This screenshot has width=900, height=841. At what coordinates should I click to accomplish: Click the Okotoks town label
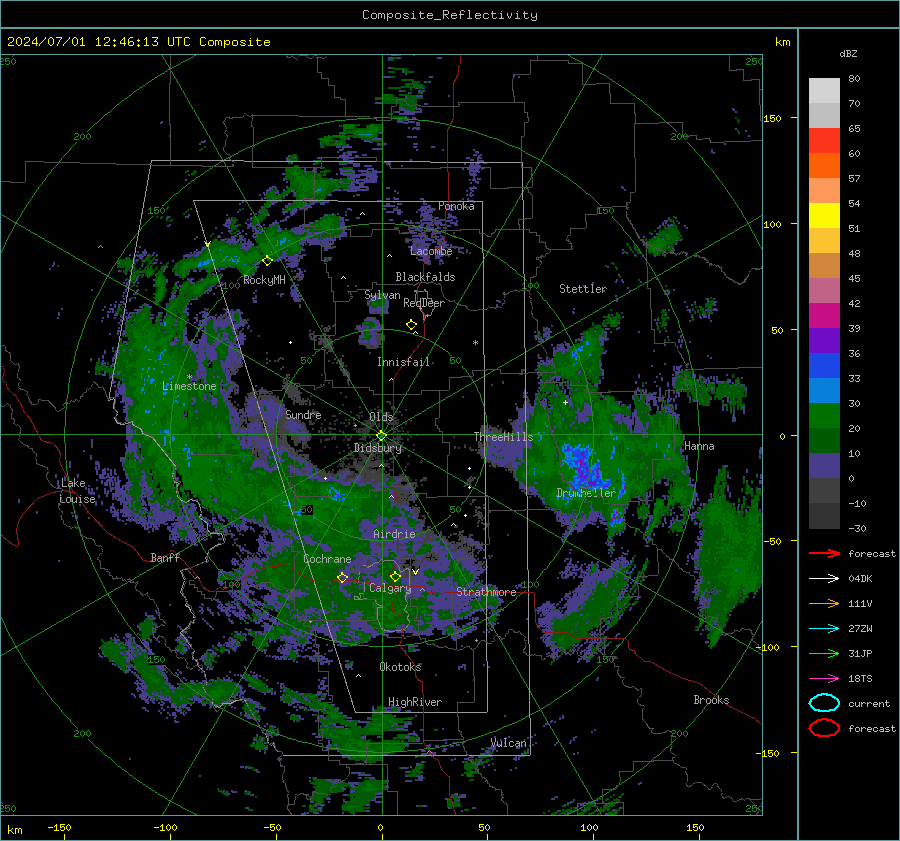click(400, 667)
